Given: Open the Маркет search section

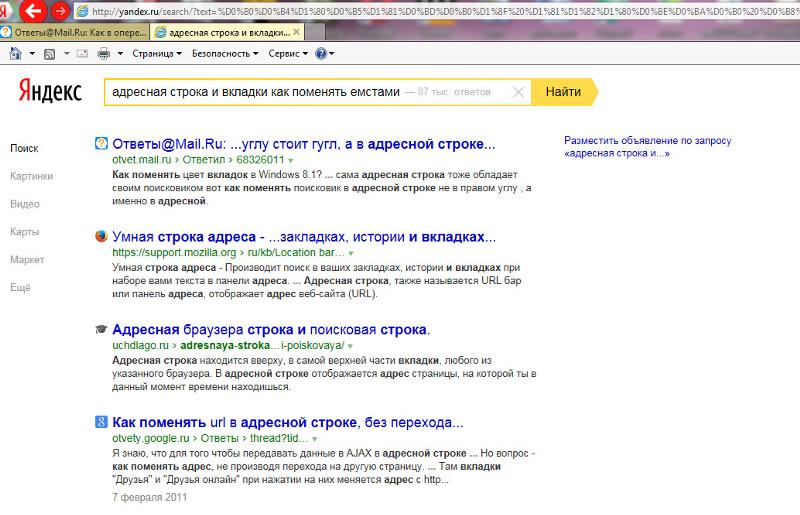Looking at the screenshot, I should point(27,259).
